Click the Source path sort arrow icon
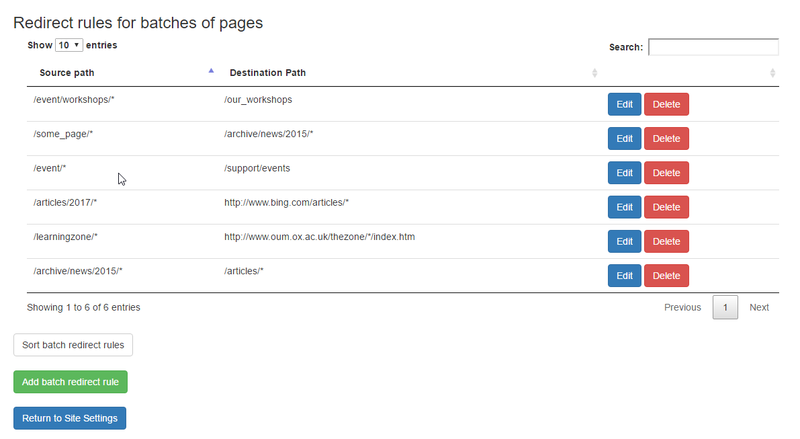 210,72
